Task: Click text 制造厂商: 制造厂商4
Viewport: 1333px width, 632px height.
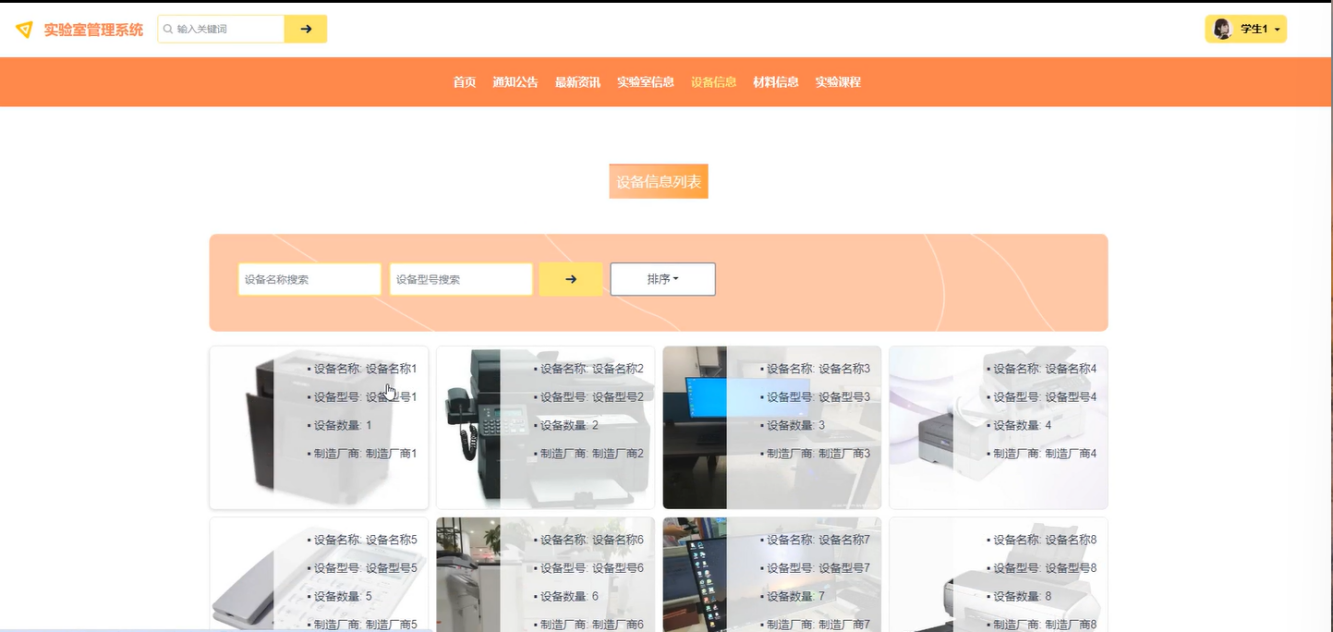Action: point(1045,453)
